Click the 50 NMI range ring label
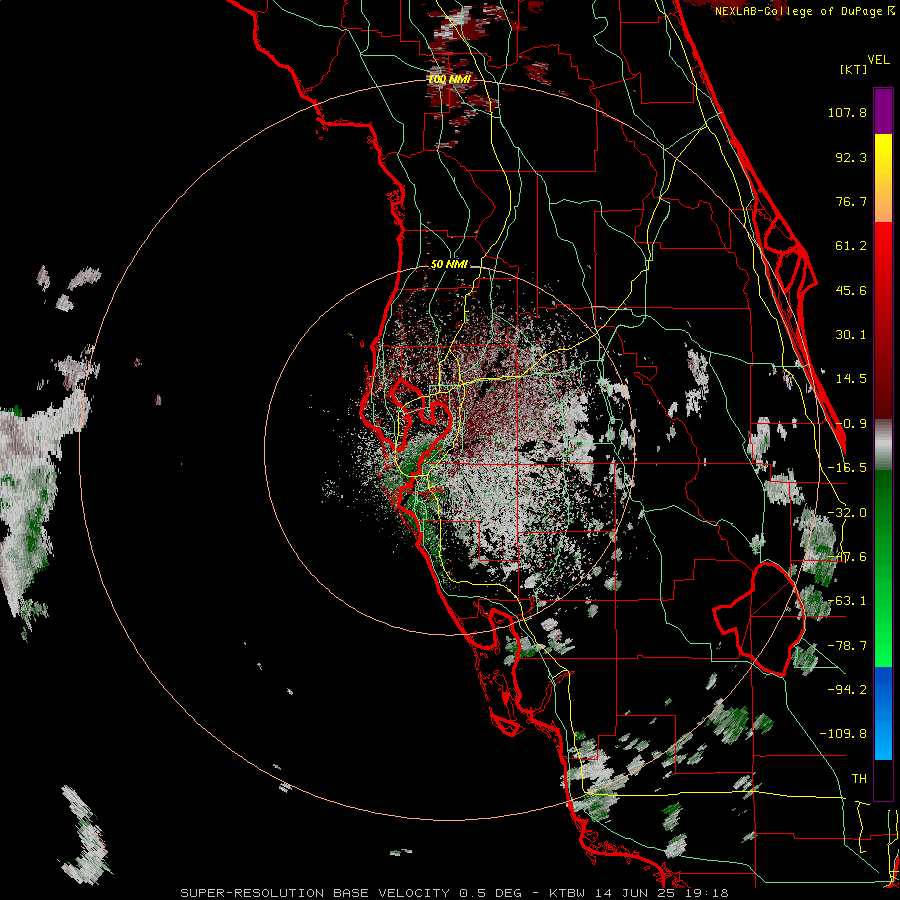900x900 pixels. pos(449,265)
